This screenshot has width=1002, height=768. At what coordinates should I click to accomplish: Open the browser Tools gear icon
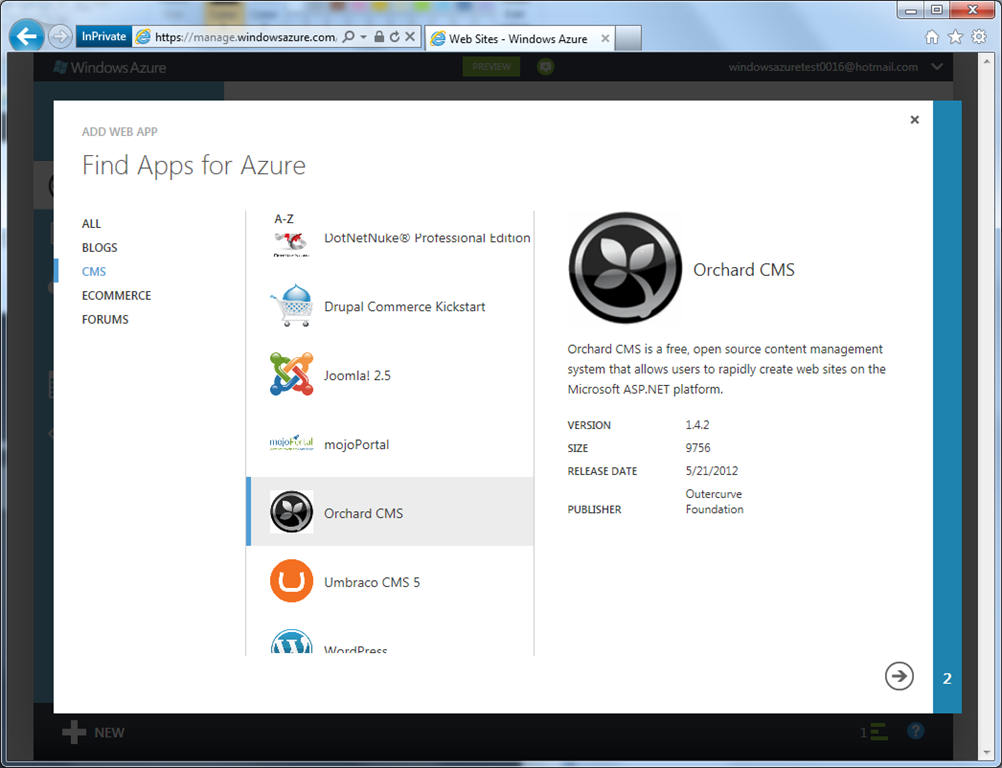[x=979, y=37]
